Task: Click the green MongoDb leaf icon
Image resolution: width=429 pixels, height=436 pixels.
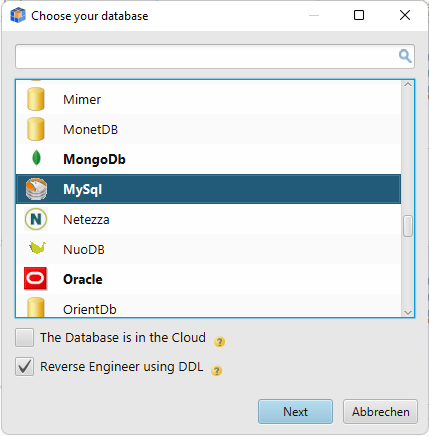Action: (x=36, y=158)
